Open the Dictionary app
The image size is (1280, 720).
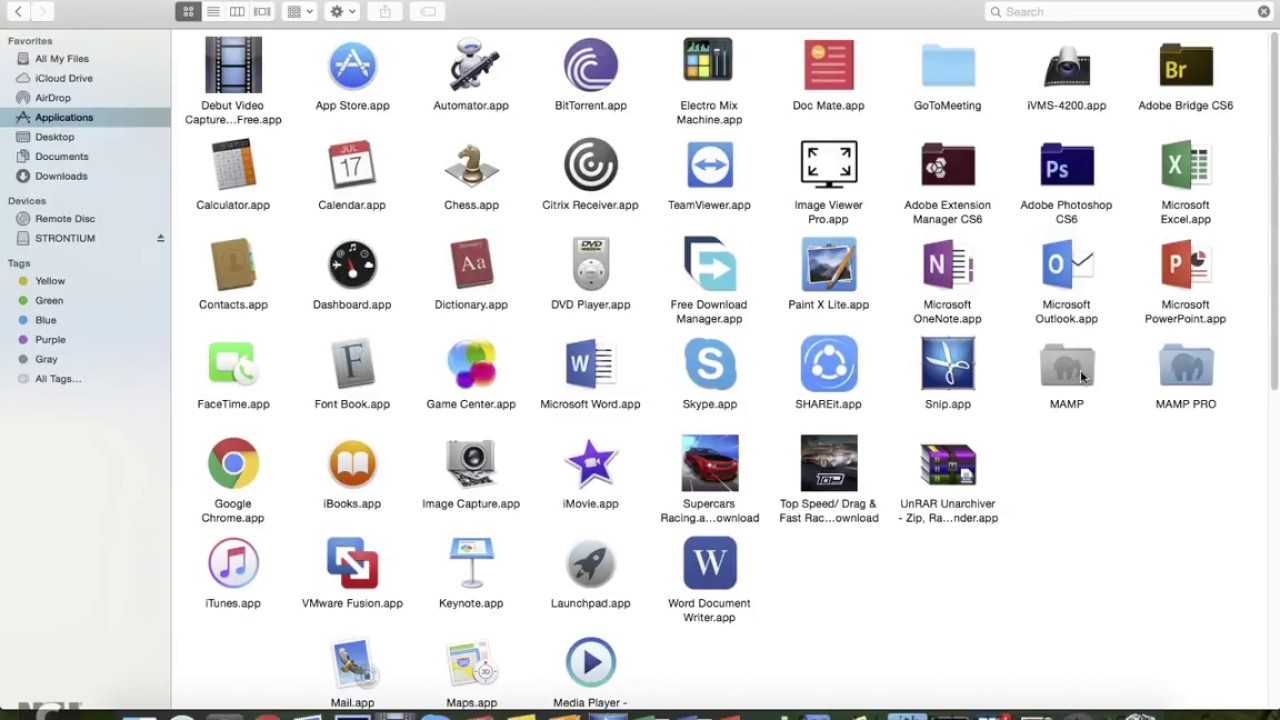pos(471,265)
